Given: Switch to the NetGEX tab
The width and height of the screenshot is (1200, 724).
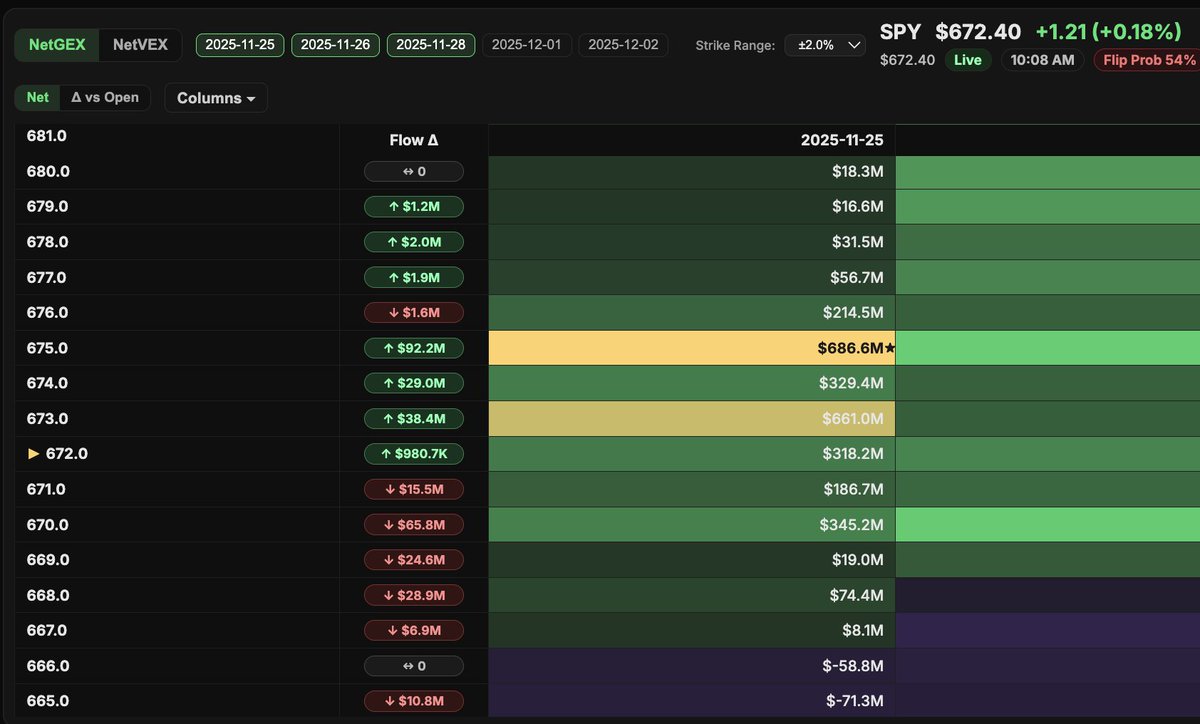Looking at the screenshot, I should click(58, 45).
